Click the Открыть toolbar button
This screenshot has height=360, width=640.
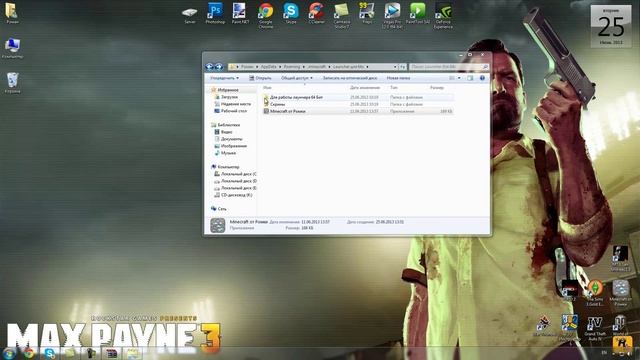point(260,78)
